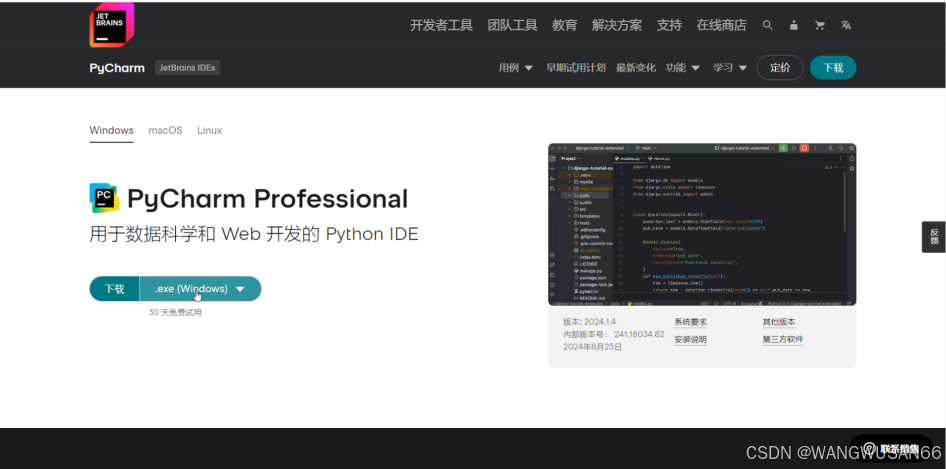Click the 反馈 side tab
Viewport: 946px width, 469px height.
(934, 237)
